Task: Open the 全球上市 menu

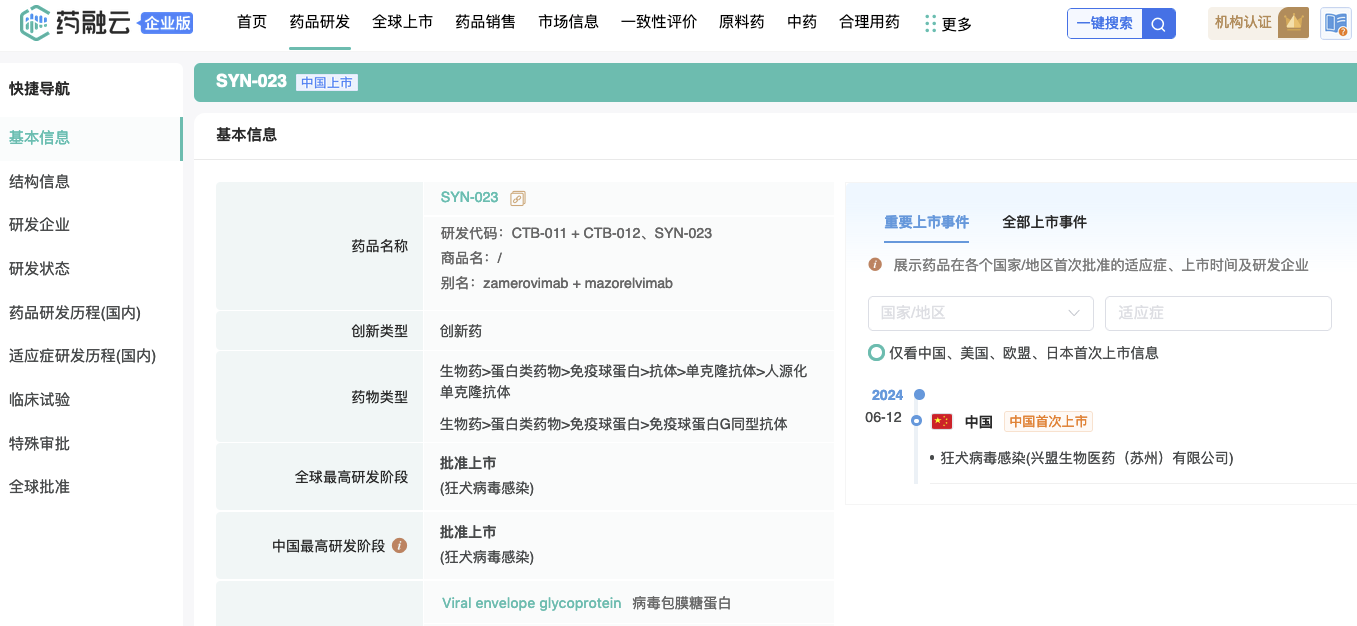Action: [x=402, y=22]
